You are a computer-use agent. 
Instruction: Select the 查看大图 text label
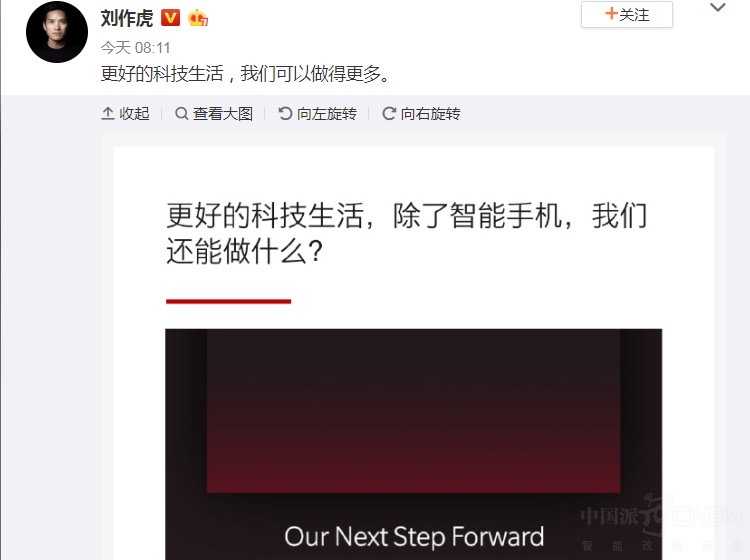click(x=223, y=114)
